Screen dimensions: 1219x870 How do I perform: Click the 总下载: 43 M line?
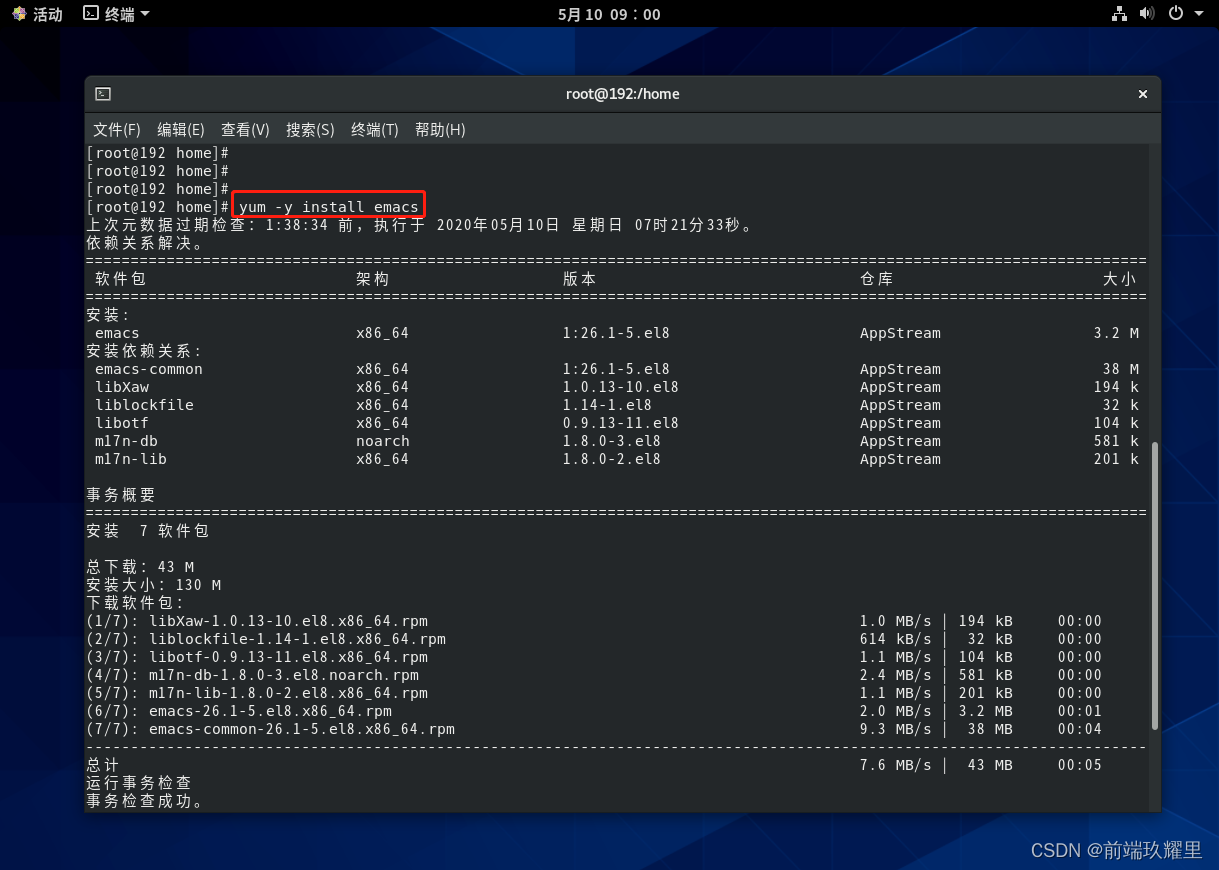[140, 567]
